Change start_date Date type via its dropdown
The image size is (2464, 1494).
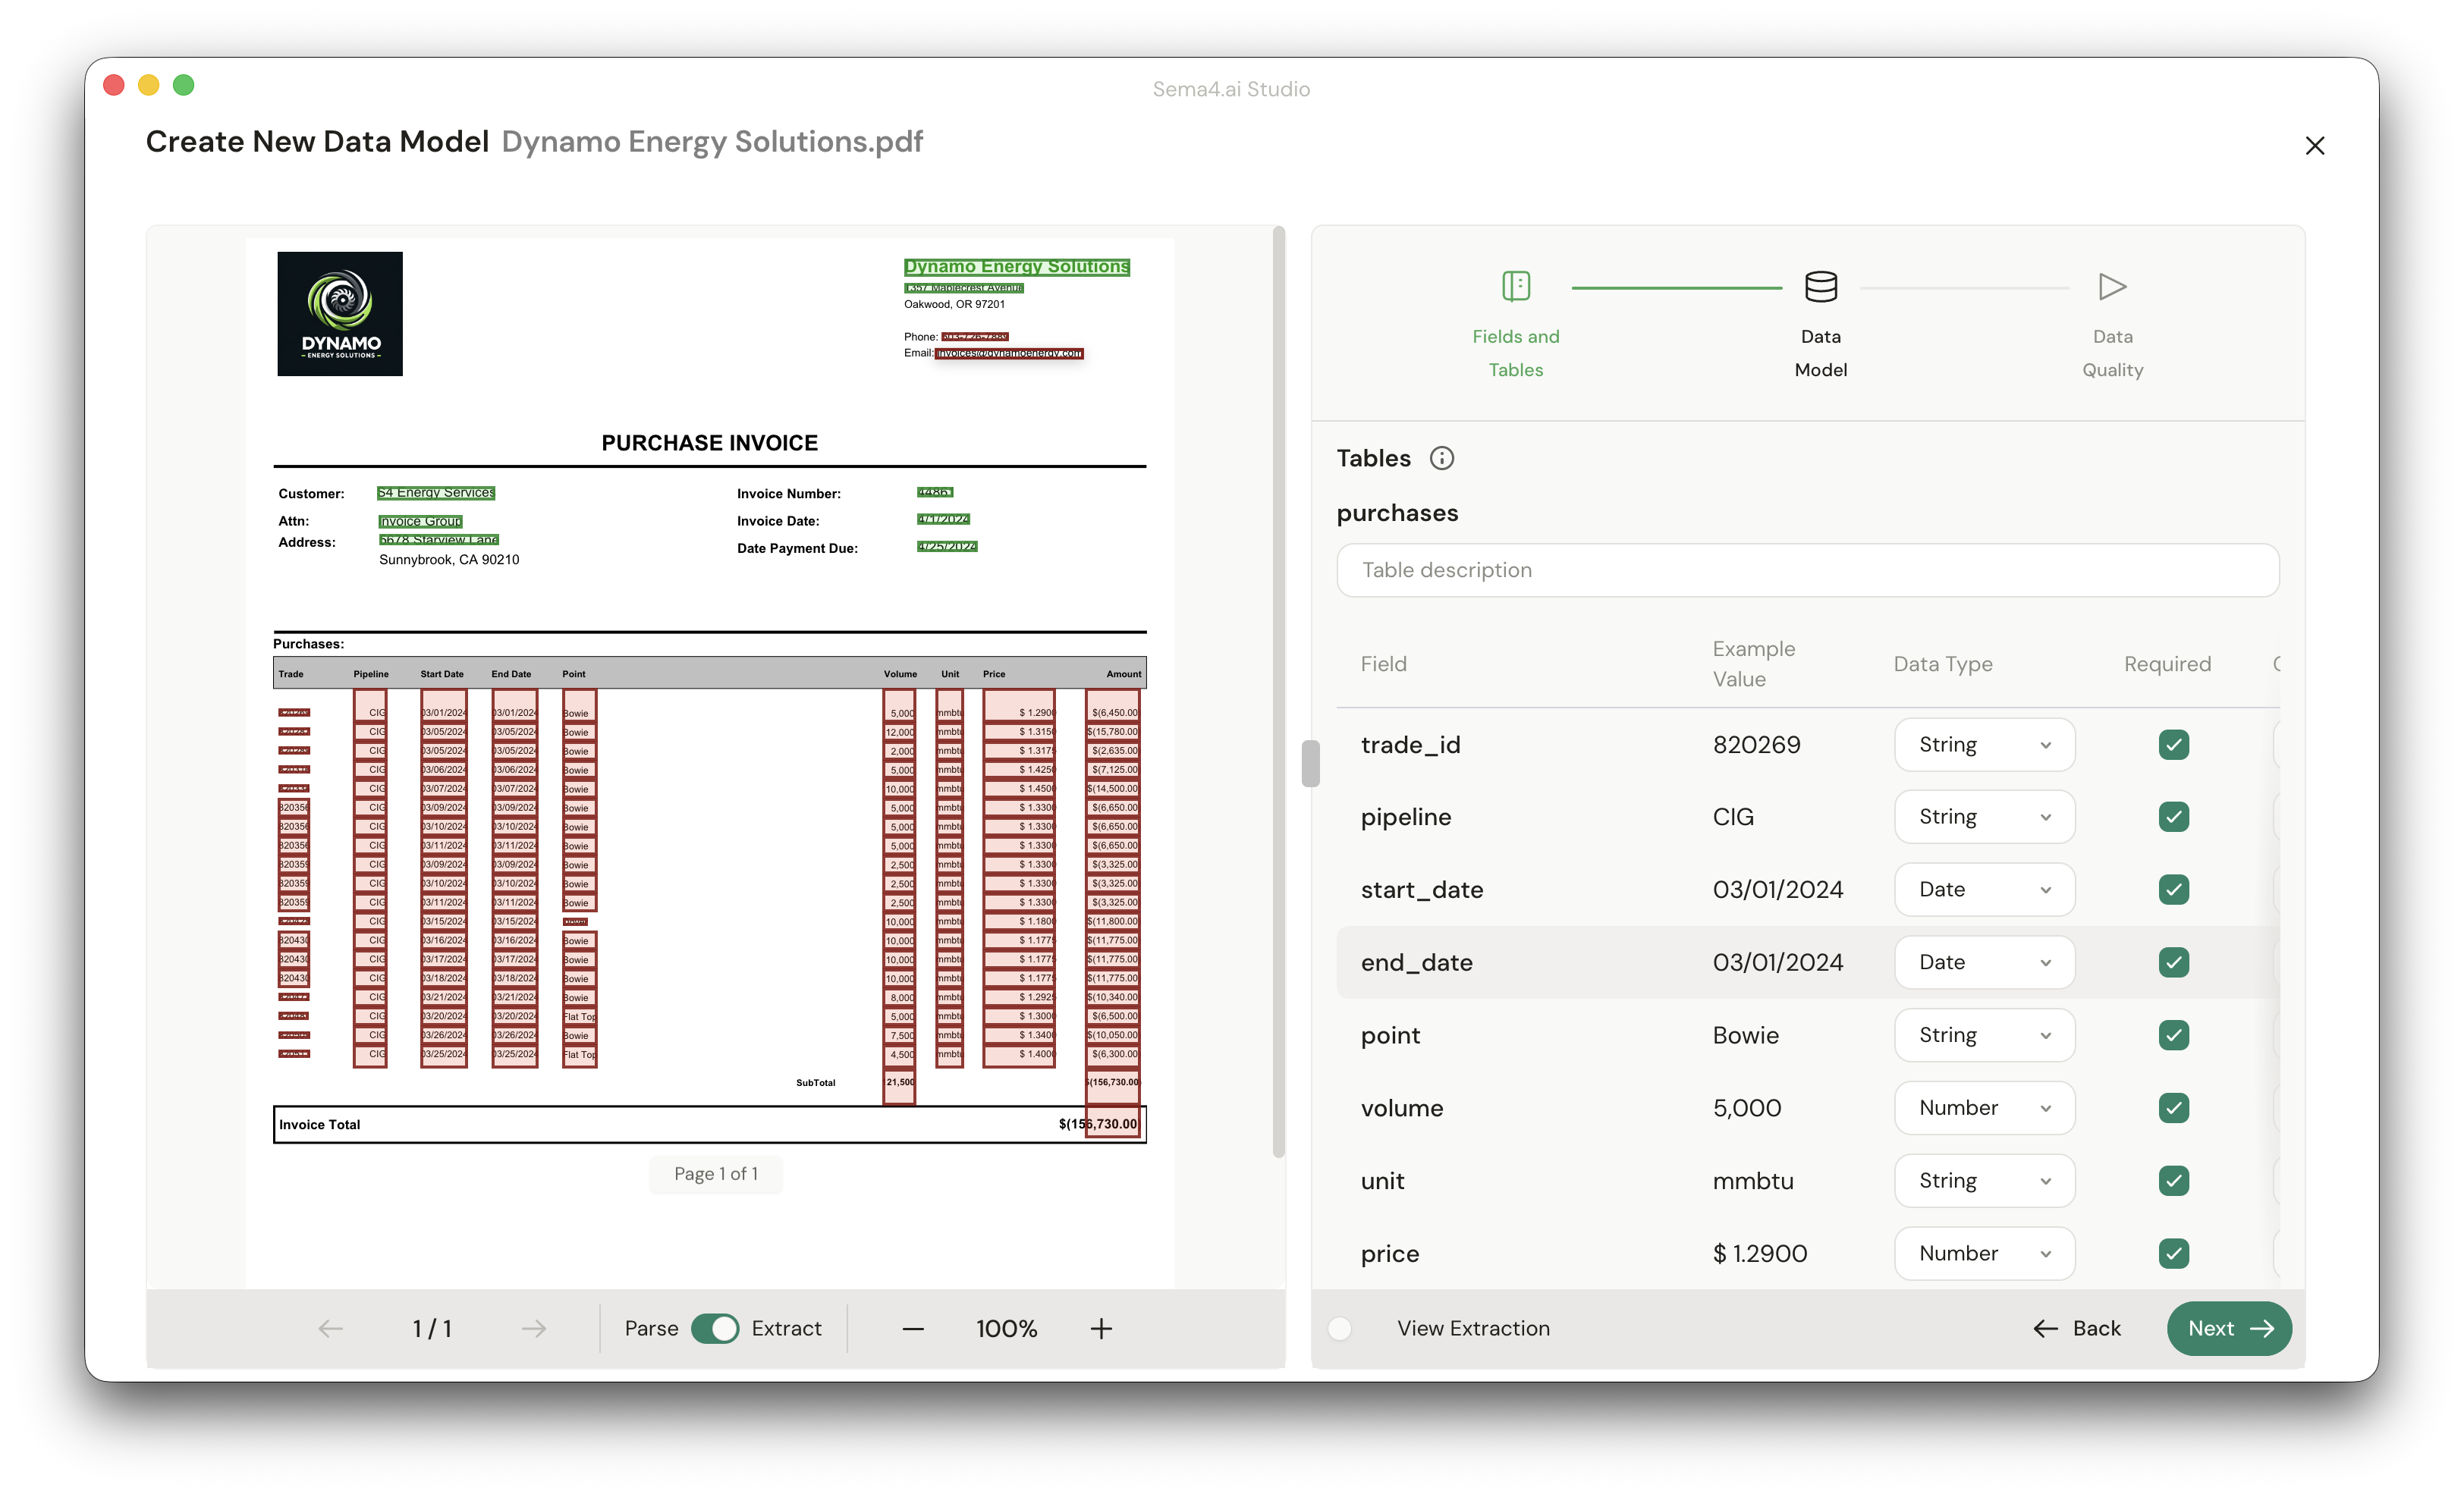(x=1984, y=889)
